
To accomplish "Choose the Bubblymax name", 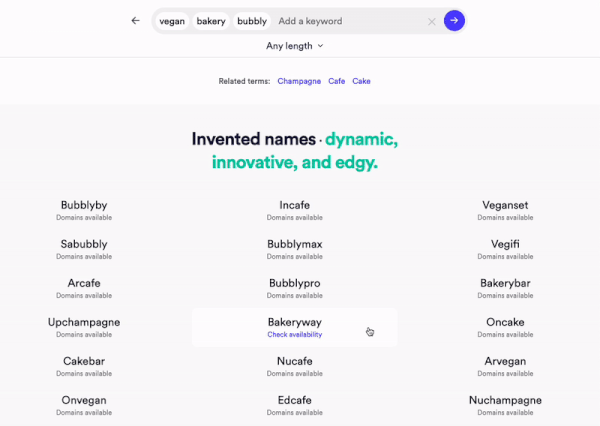I will tap(295, 244).
